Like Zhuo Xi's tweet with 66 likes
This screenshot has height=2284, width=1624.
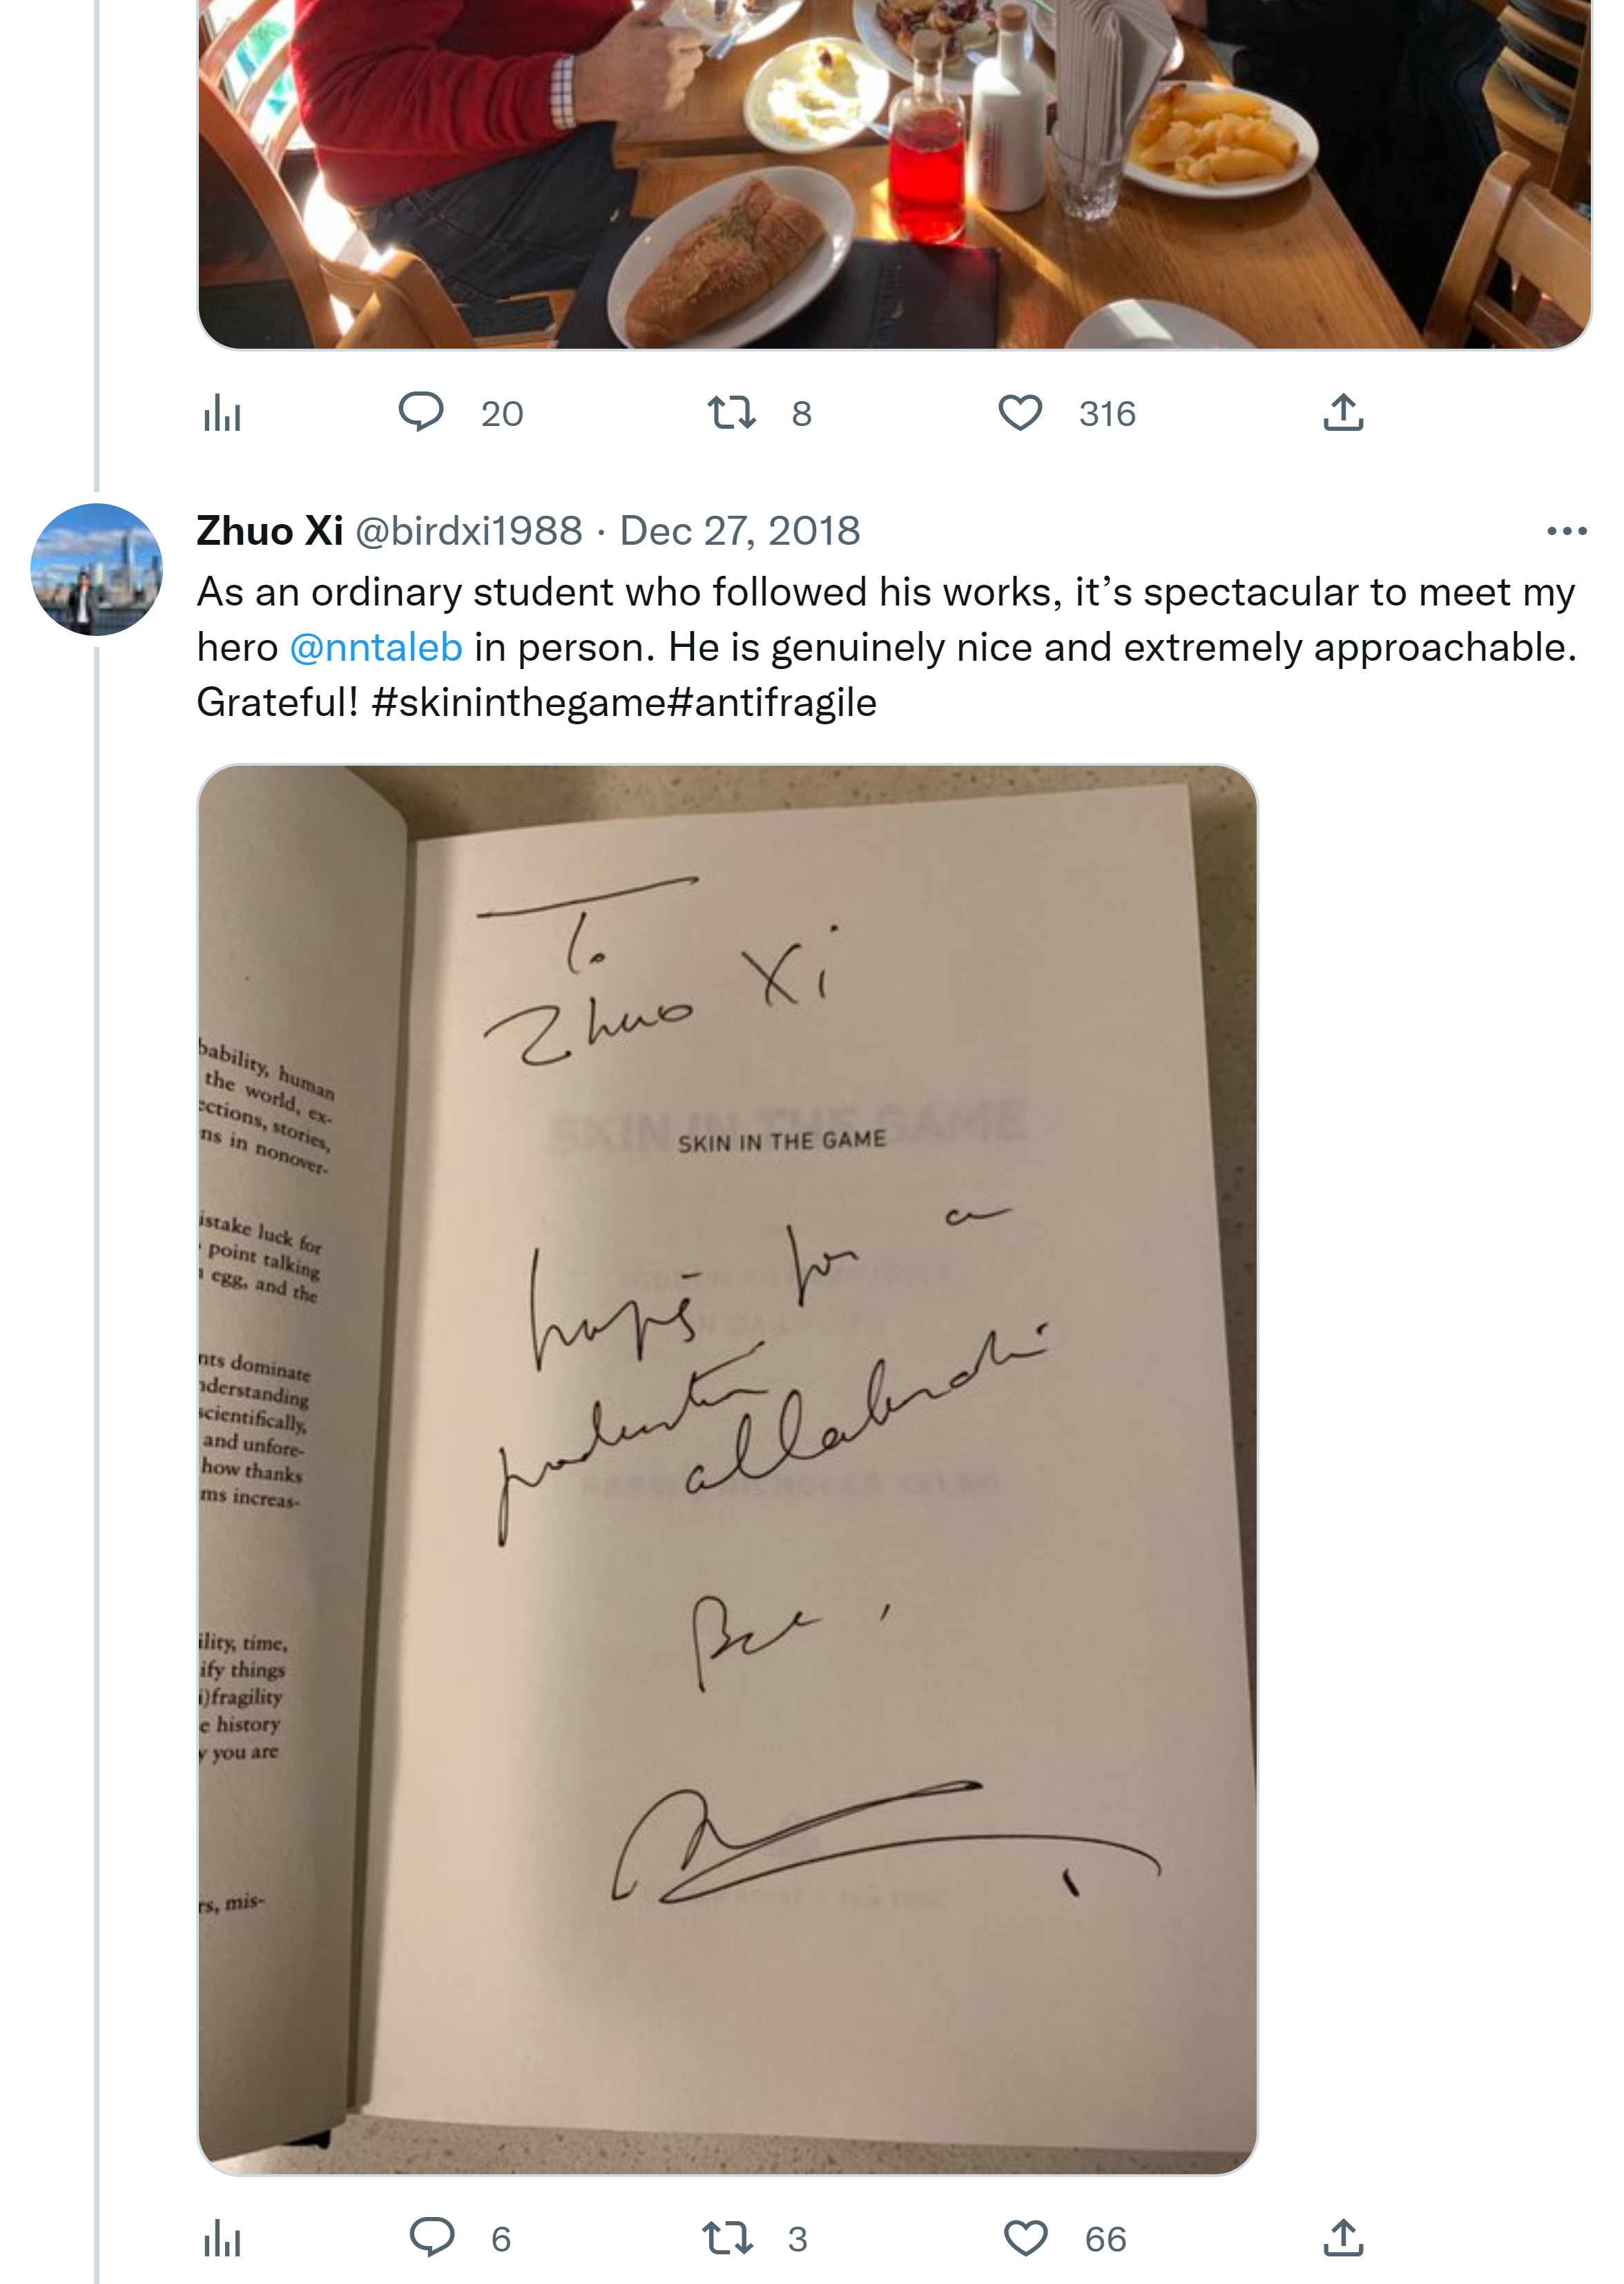click(1024, 2238)
